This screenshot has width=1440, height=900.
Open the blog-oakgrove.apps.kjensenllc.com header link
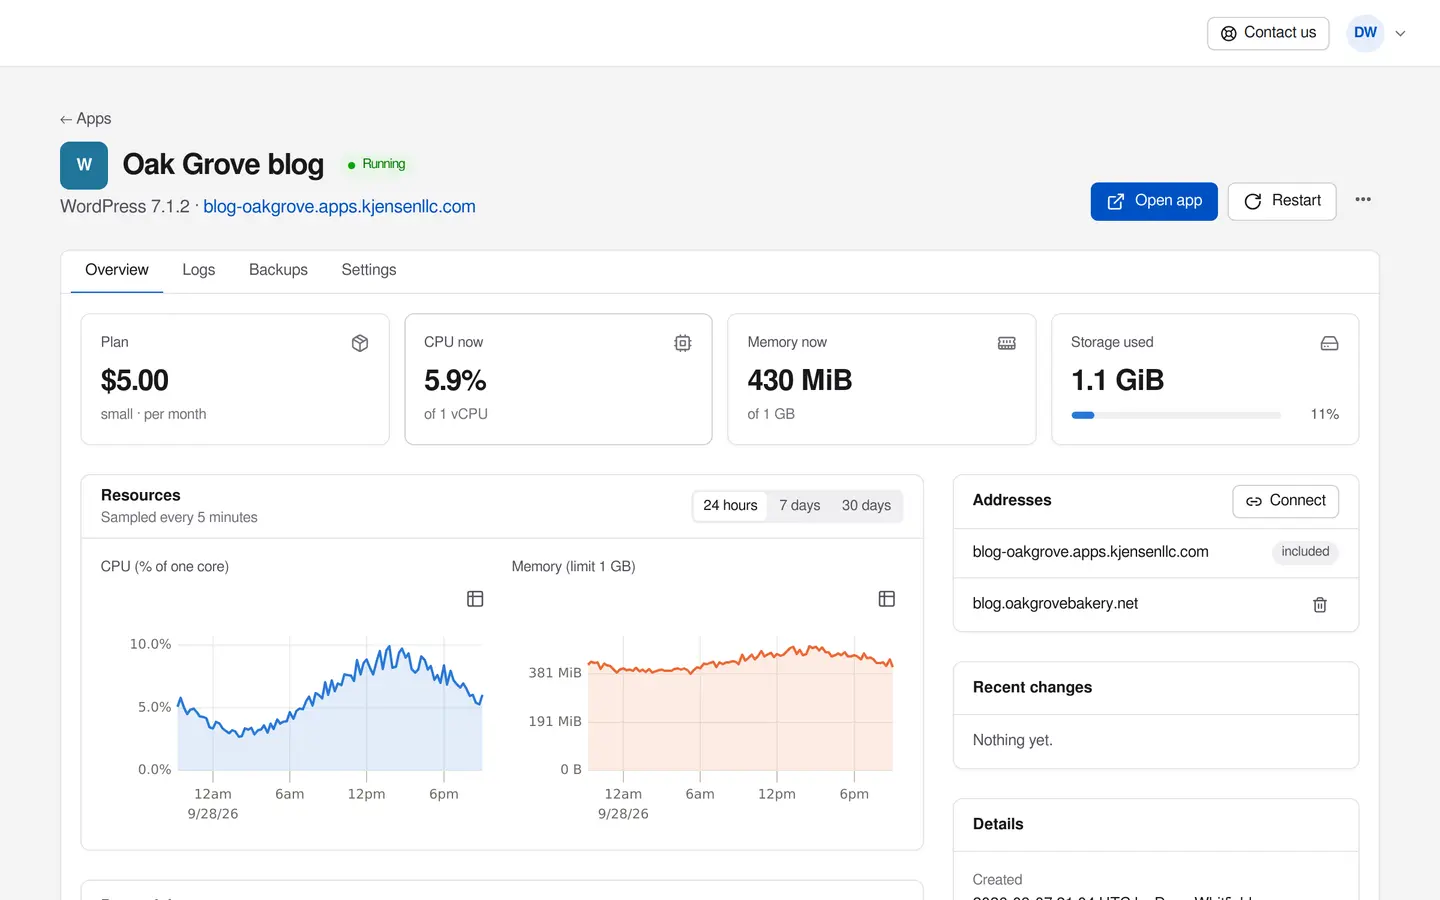(x=339, y=207)
